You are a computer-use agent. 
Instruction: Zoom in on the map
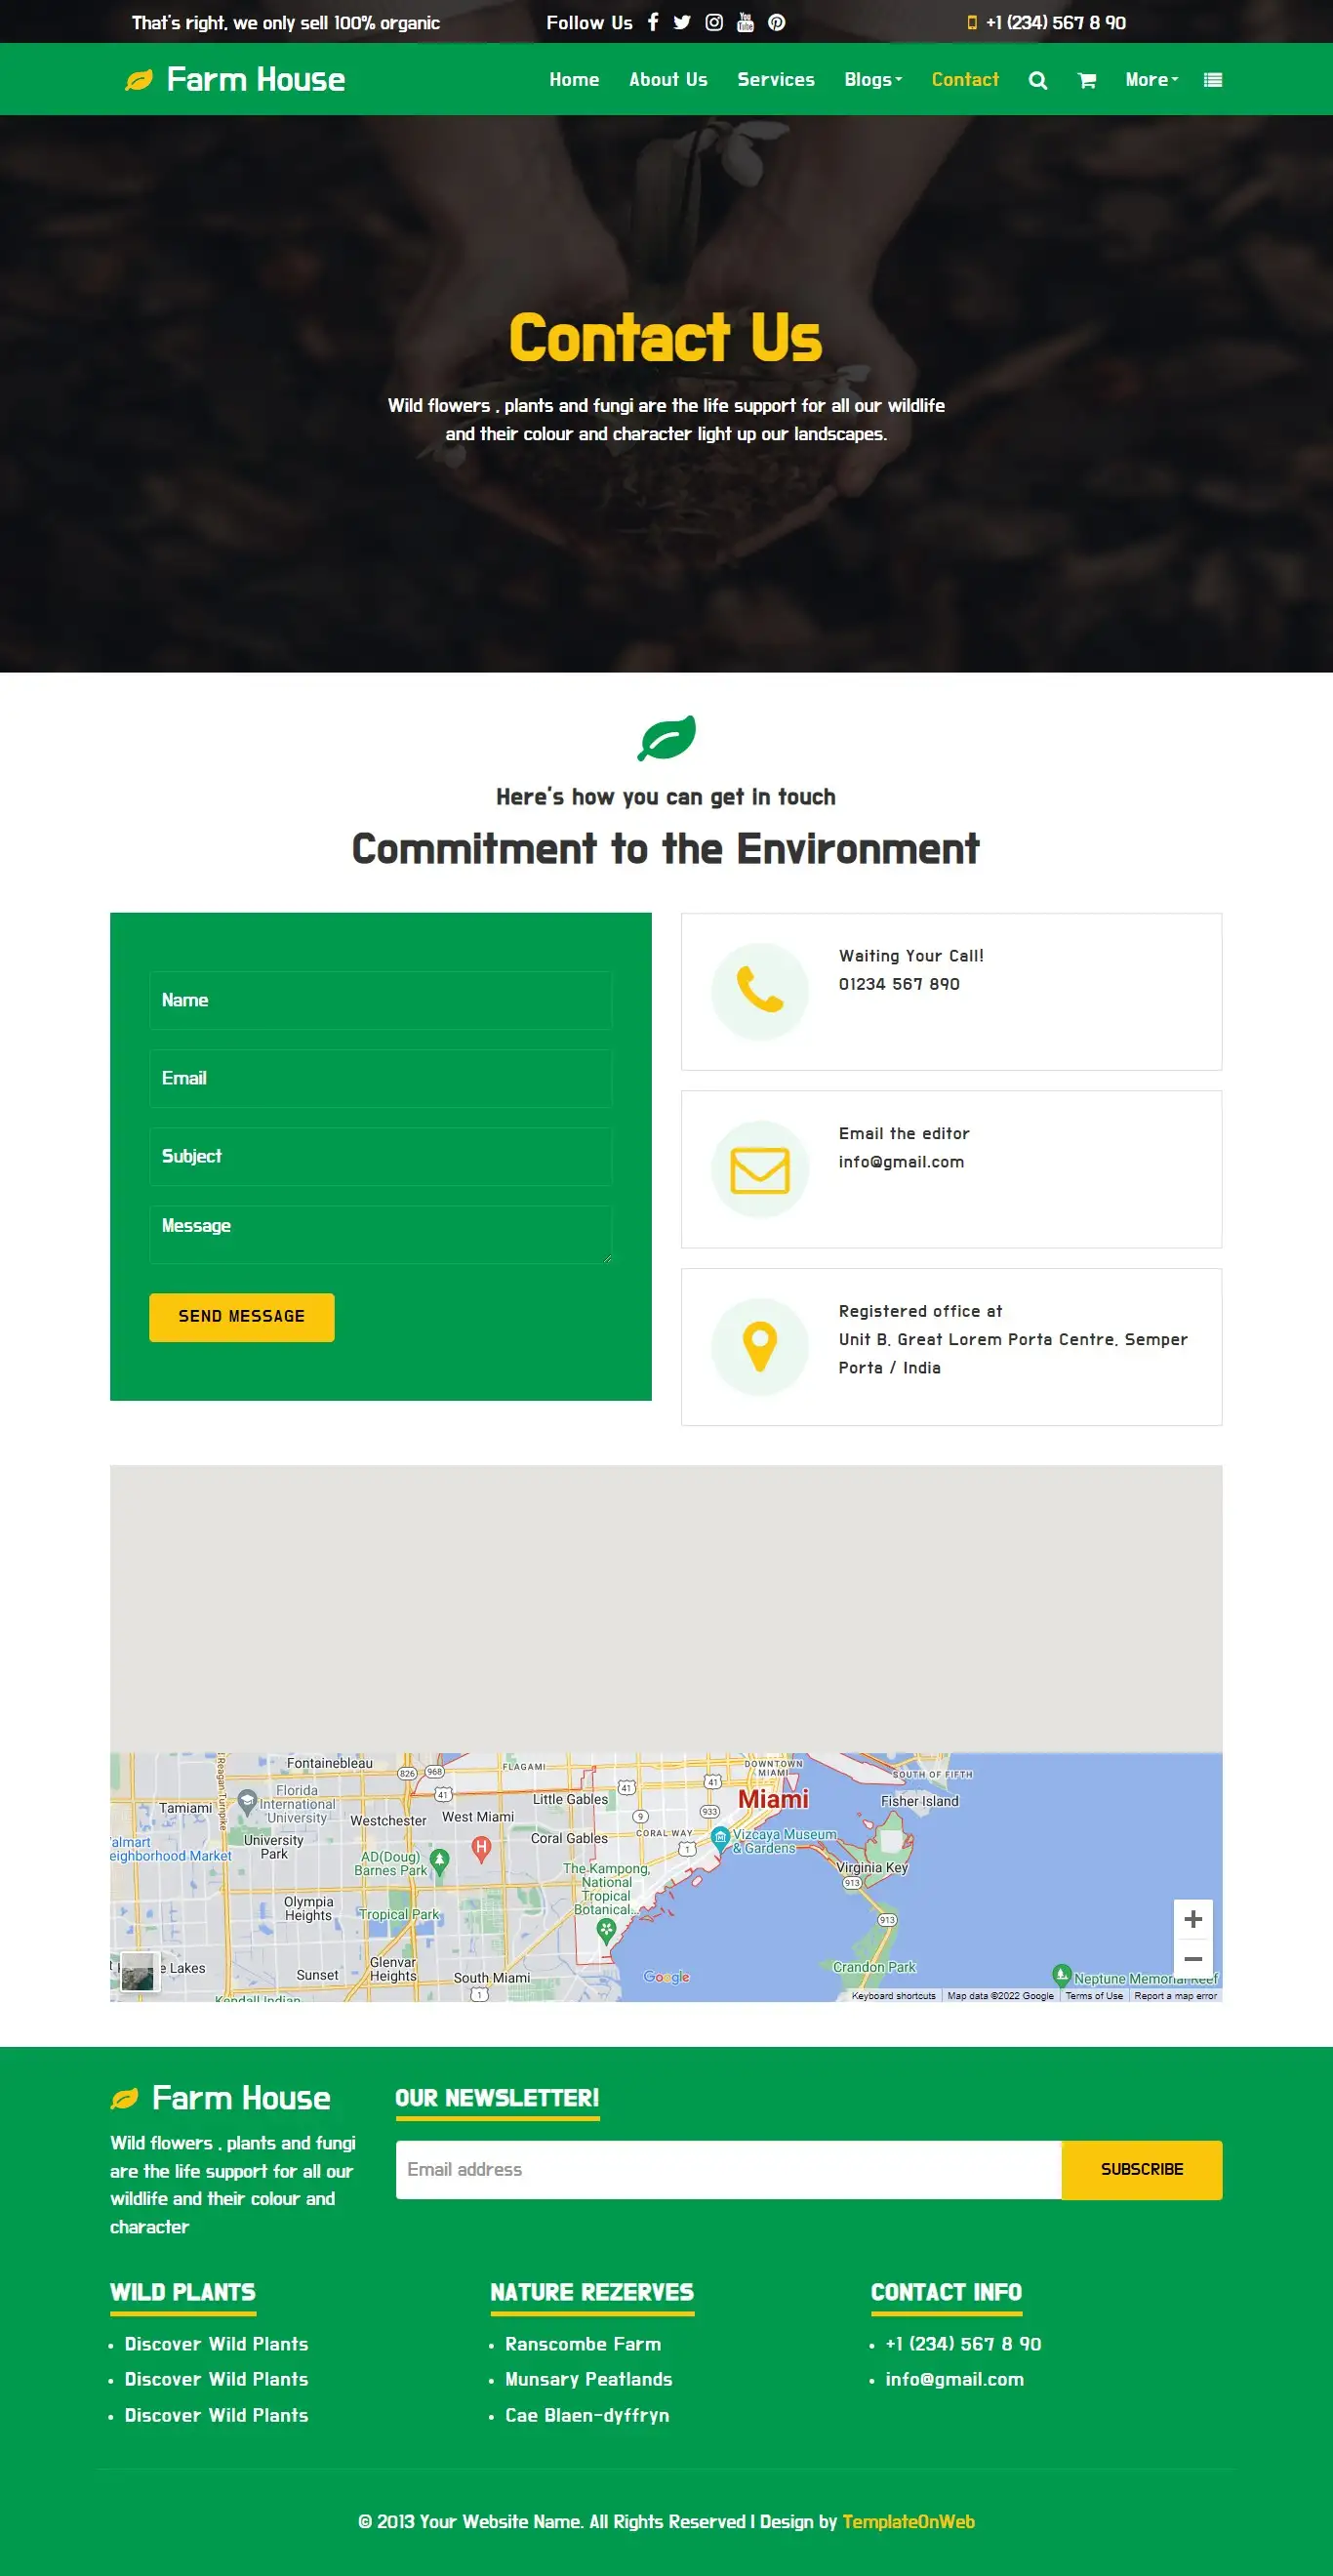(1193, 1919)
